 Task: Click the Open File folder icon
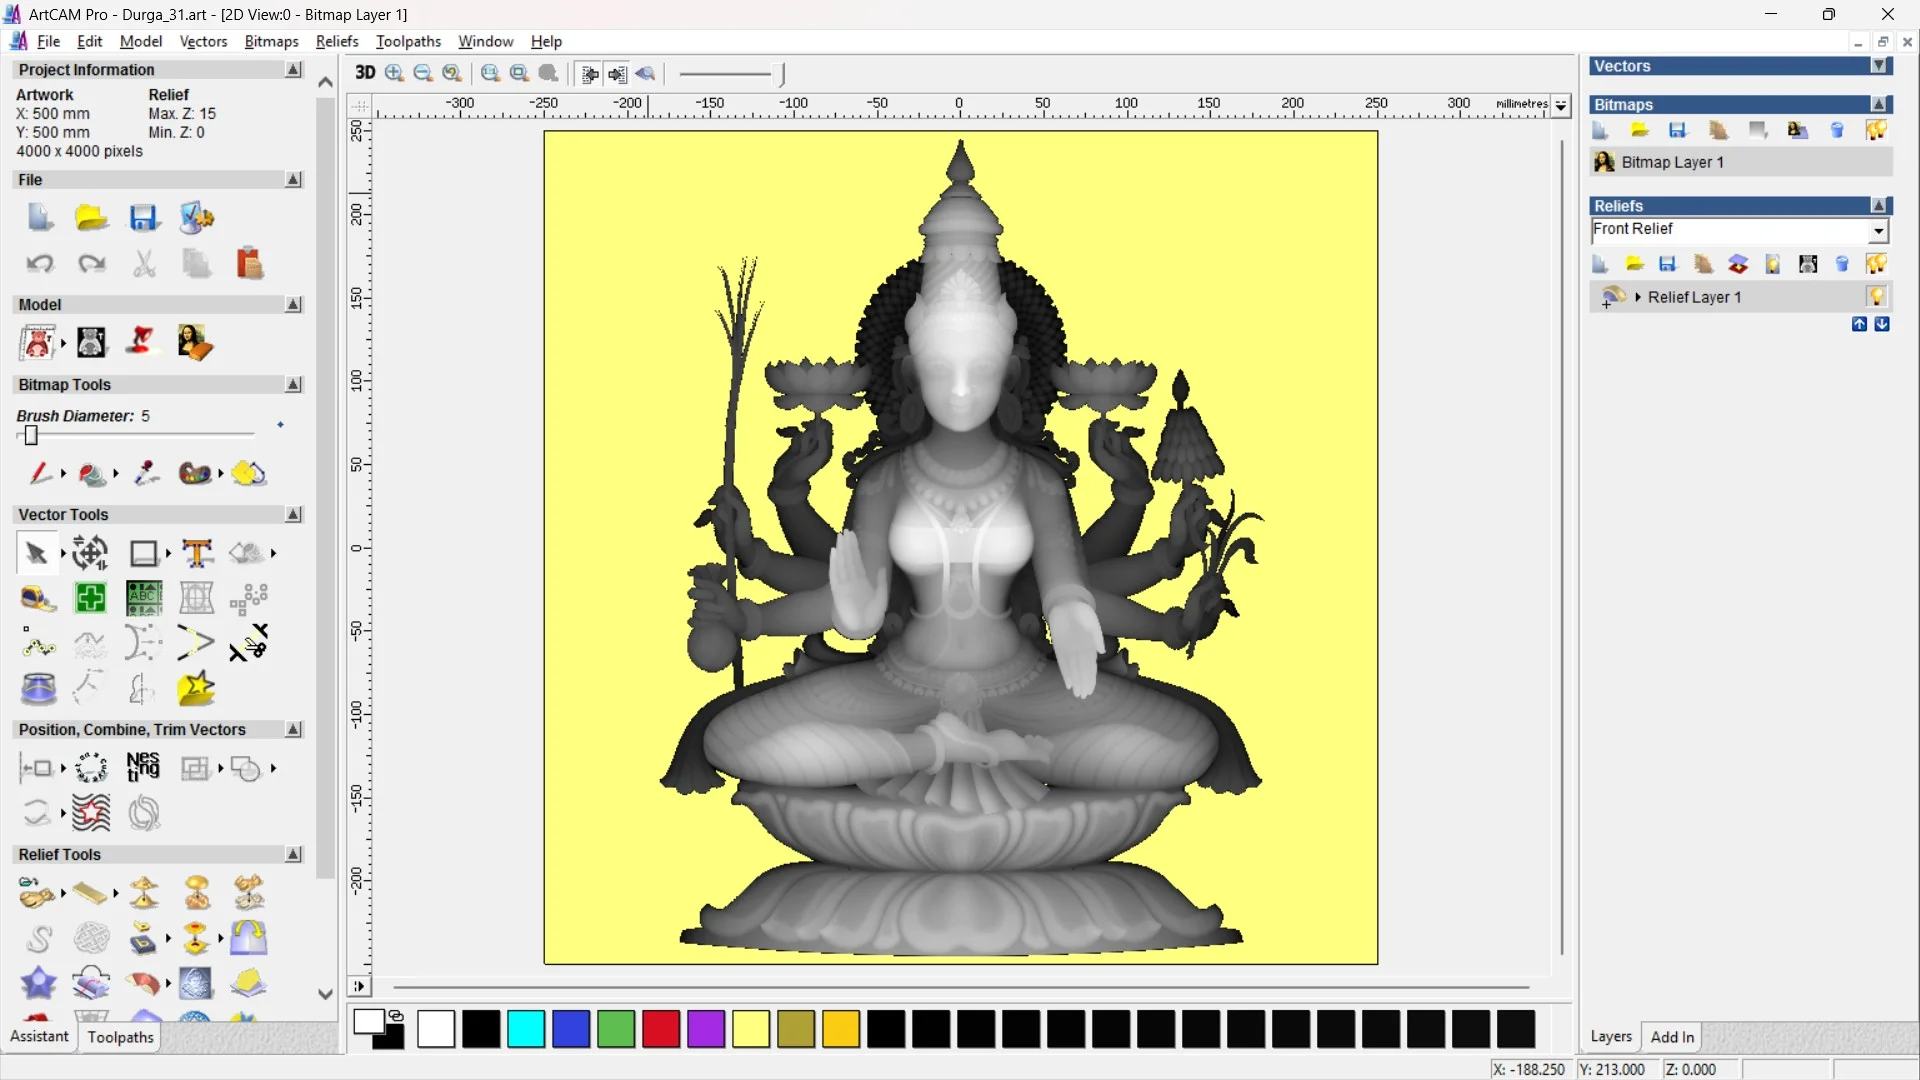coord(91,218)
